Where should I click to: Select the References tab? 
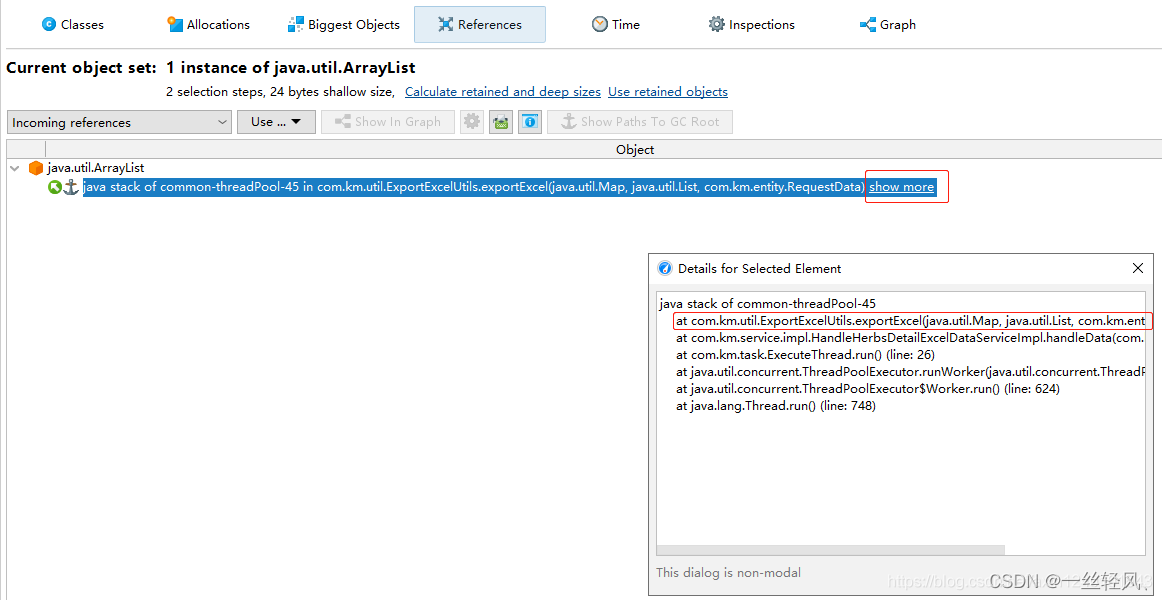point(479,24)
